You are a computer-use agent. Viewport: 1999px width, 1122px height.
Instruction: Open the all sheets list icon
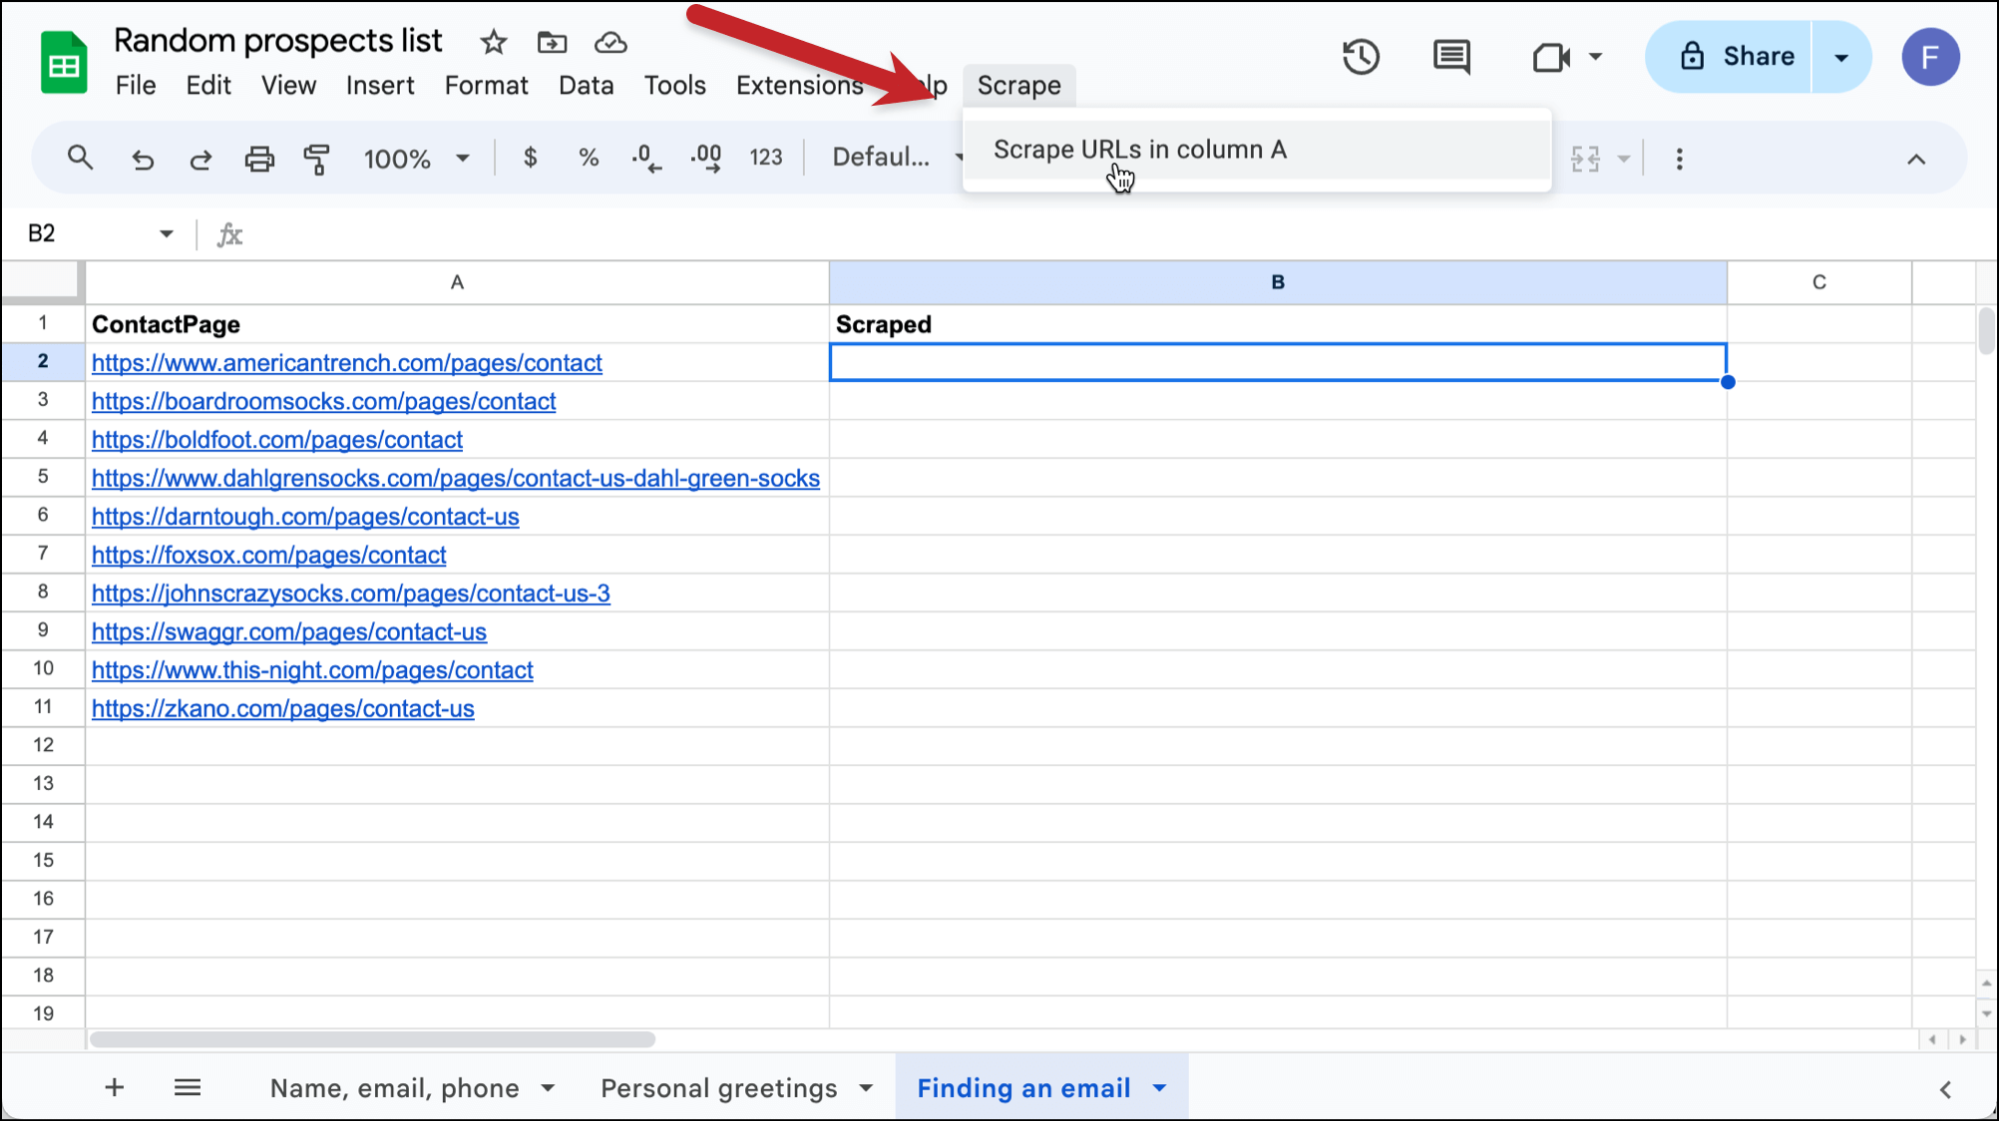(x=187, y=1088)
